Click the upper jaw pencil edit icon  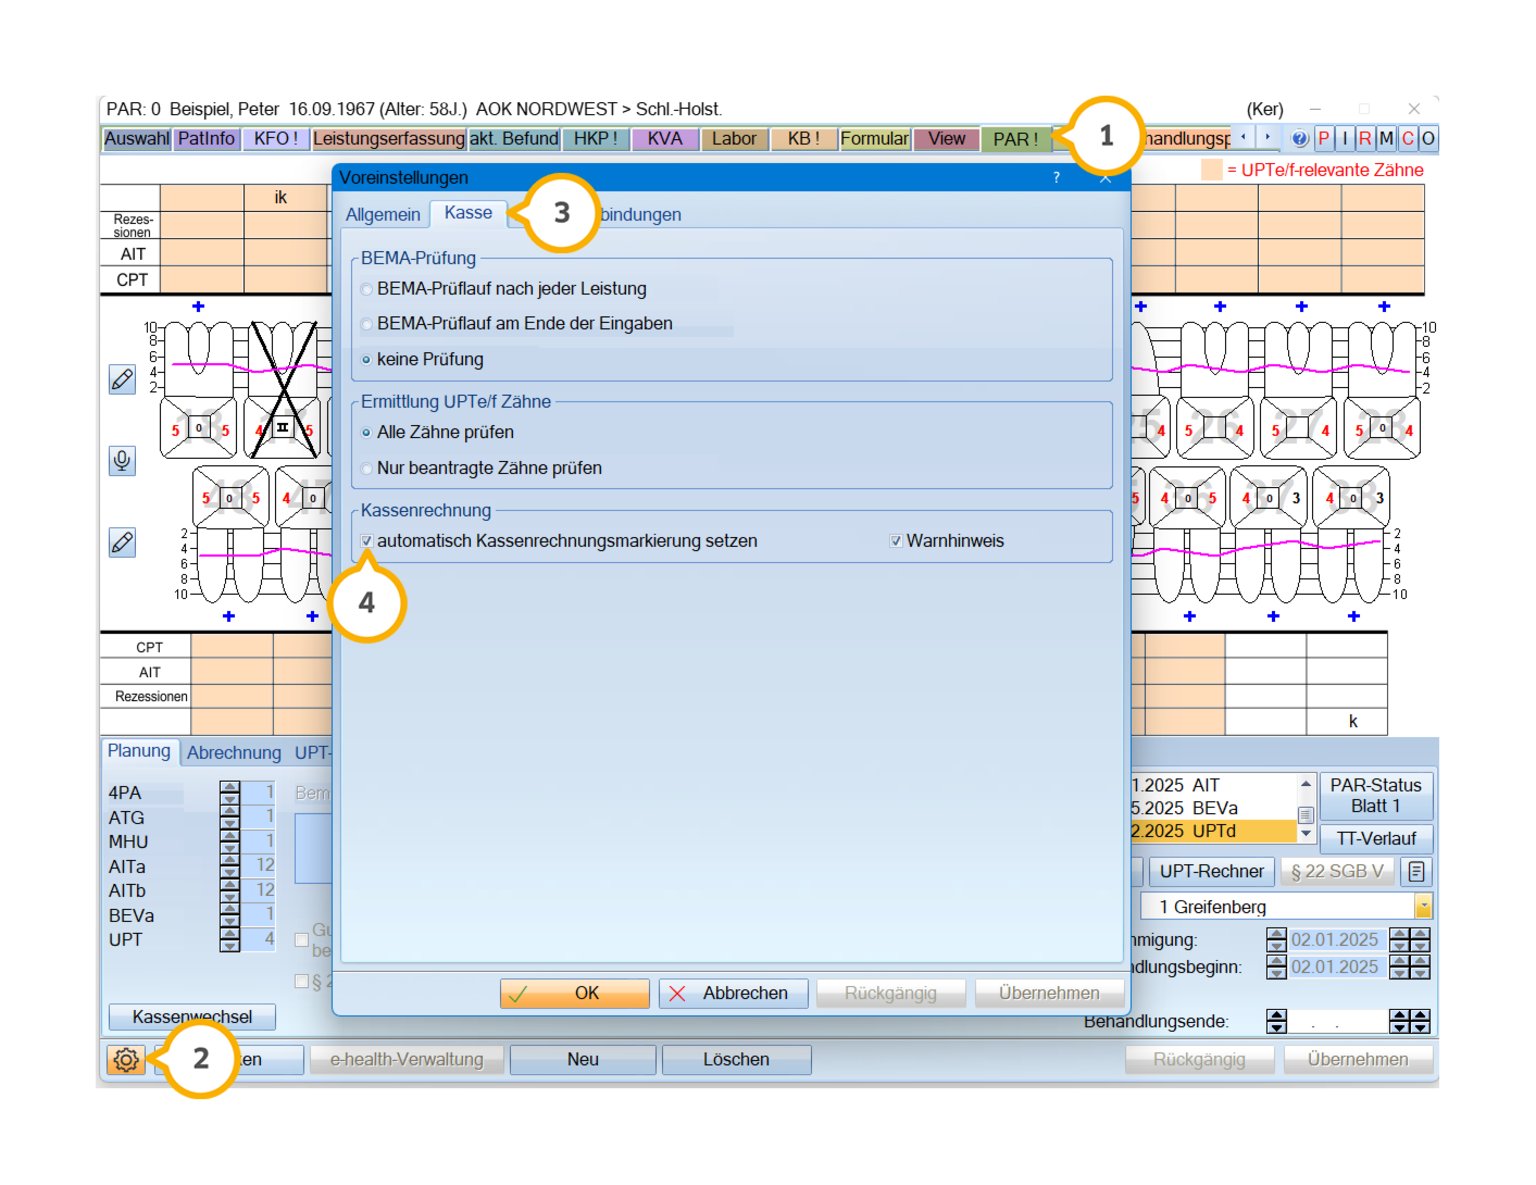pyautogui.click(x=122, y=379)
